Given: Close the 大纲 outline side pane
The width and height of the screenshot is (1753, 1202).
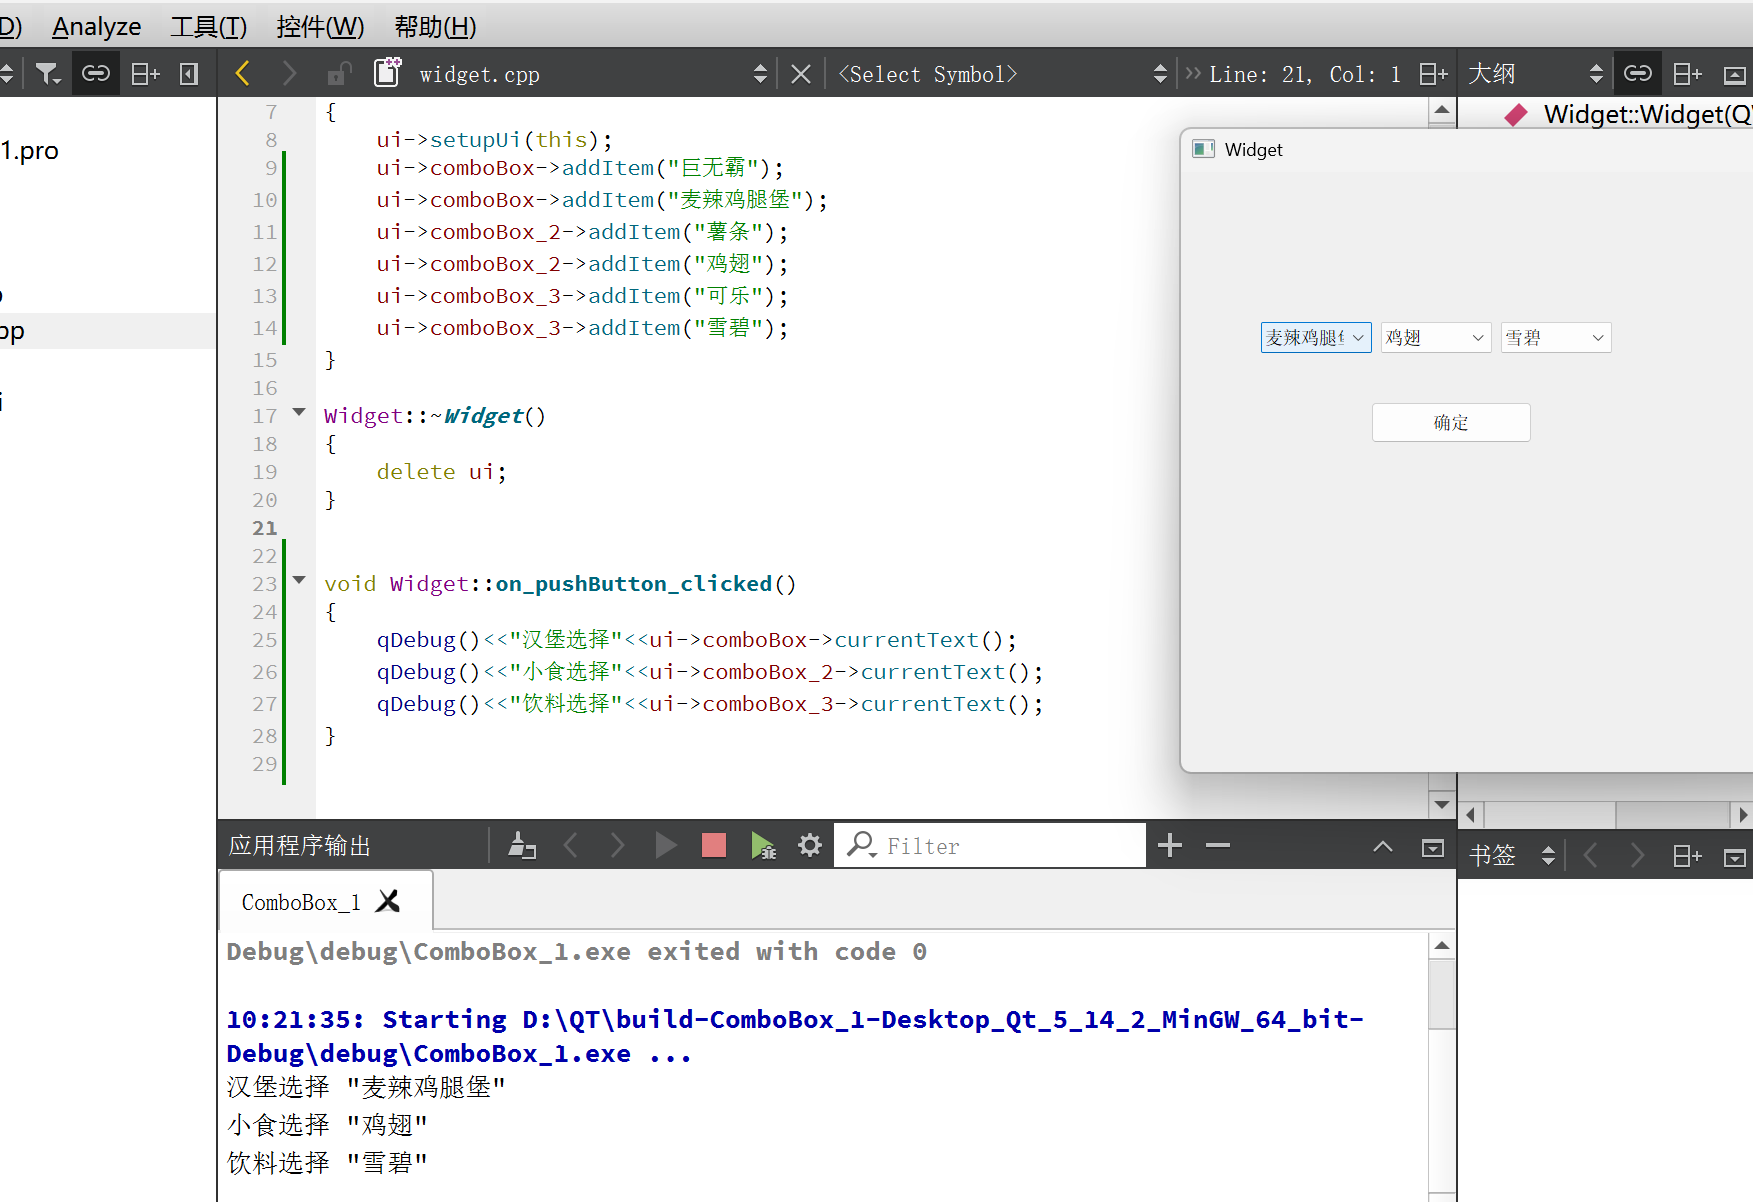Looking at the screenshot, I should coord(1735,75).
